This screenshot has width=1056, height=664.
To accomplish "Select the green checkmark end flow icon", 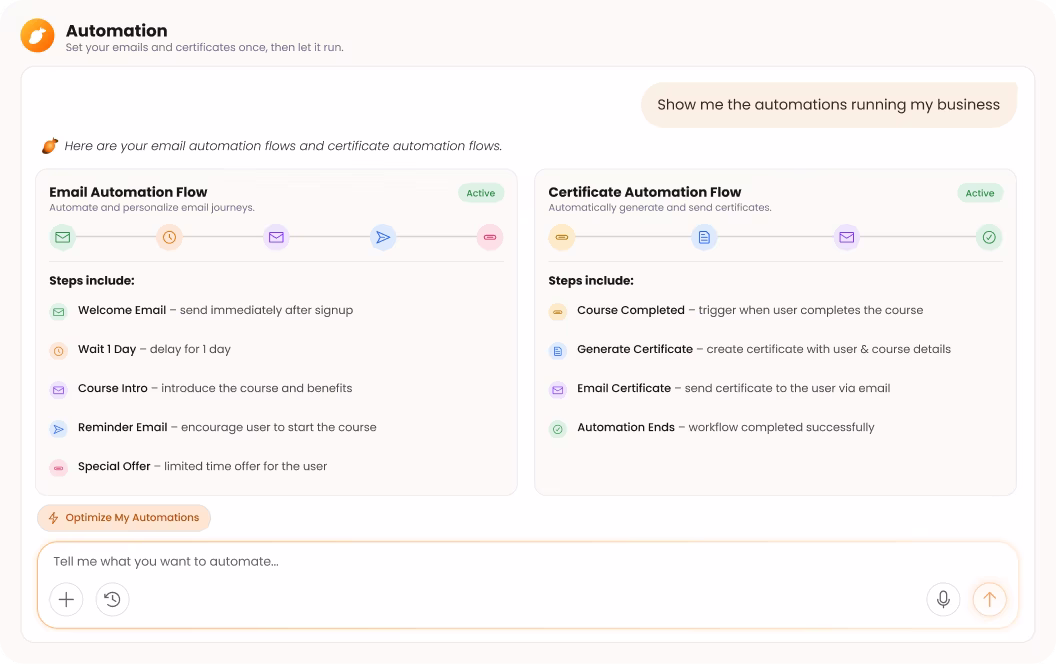I will 989,237.
